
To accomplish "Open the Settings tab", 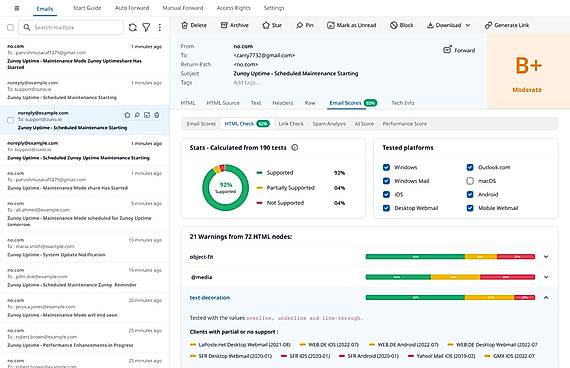I will point(274,8).
